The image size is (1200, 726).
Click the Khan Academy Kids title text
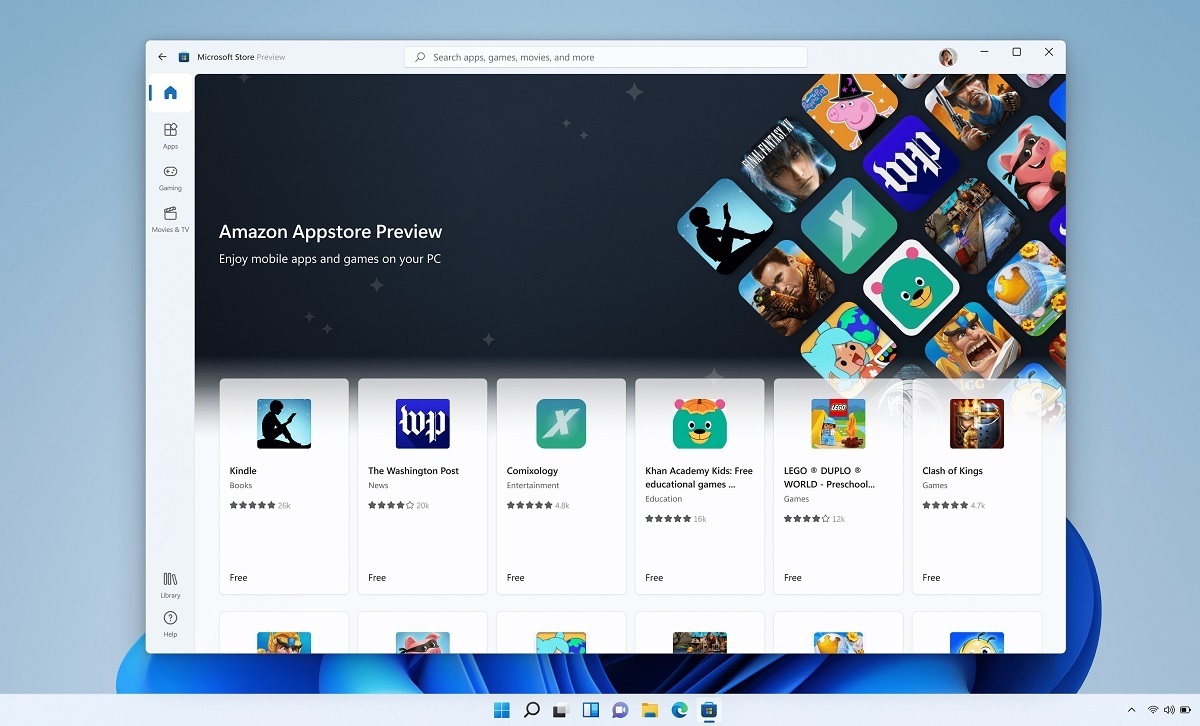coord(699,477)
